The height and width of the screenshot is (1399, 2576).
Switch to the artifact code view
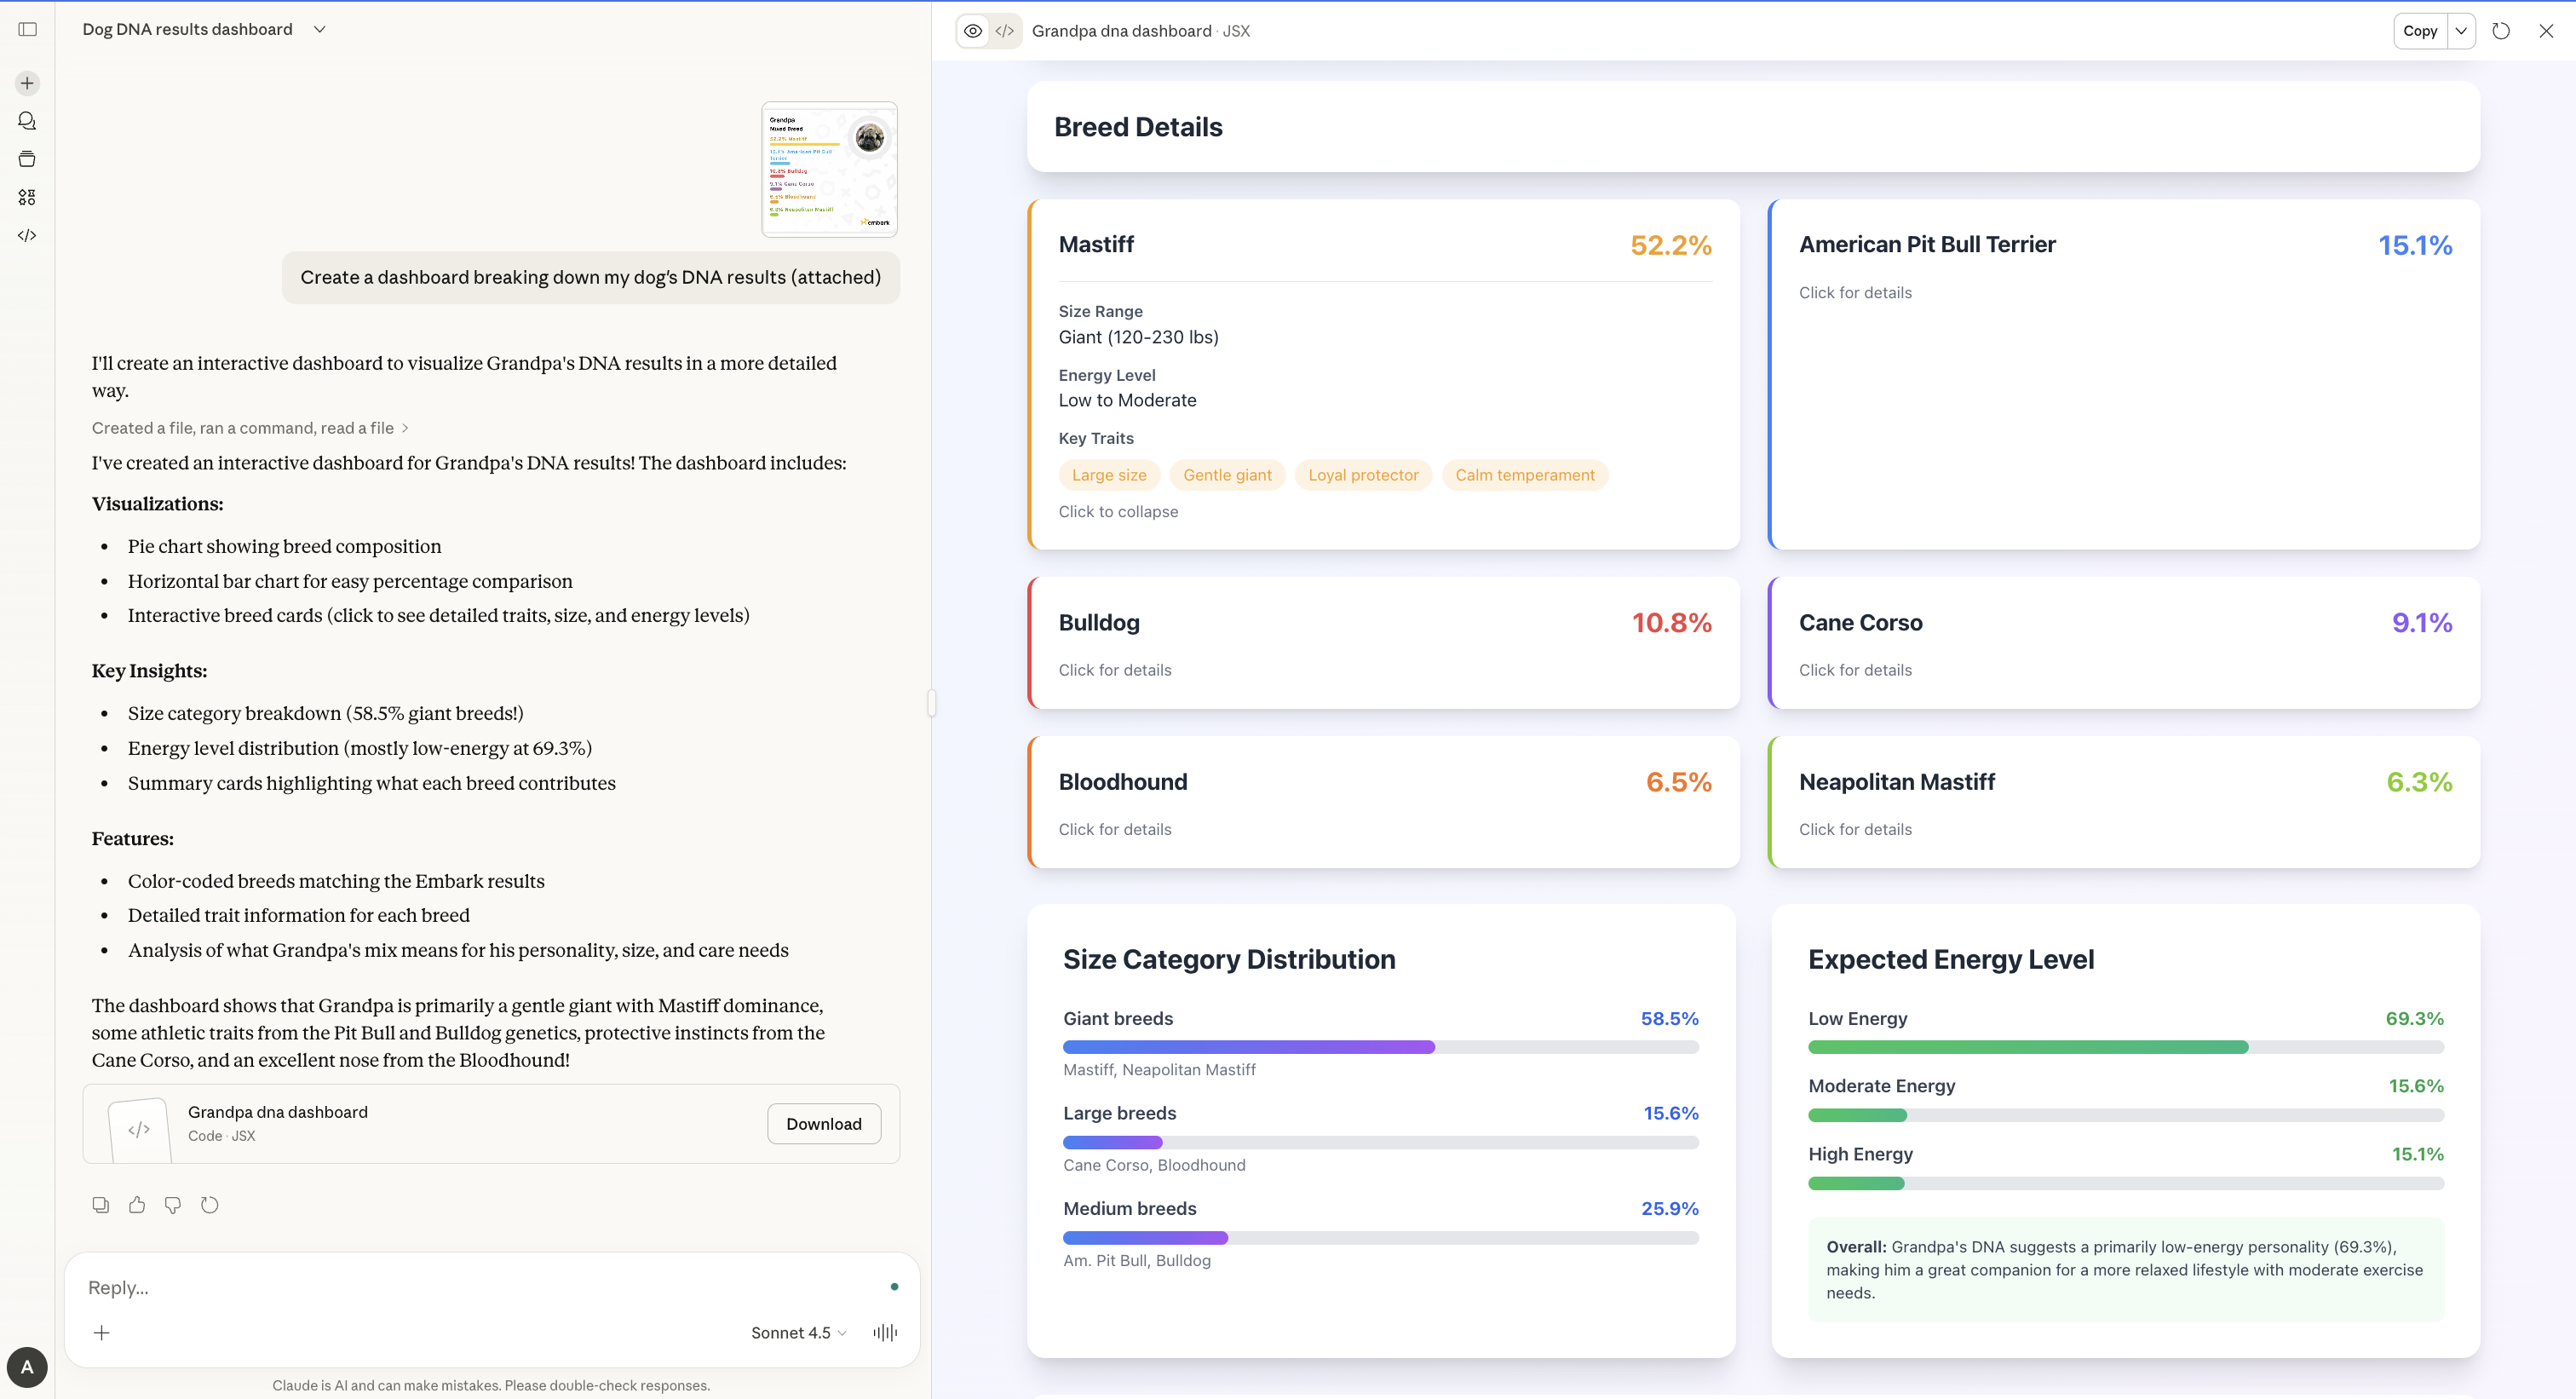(x=1004, y=31)
